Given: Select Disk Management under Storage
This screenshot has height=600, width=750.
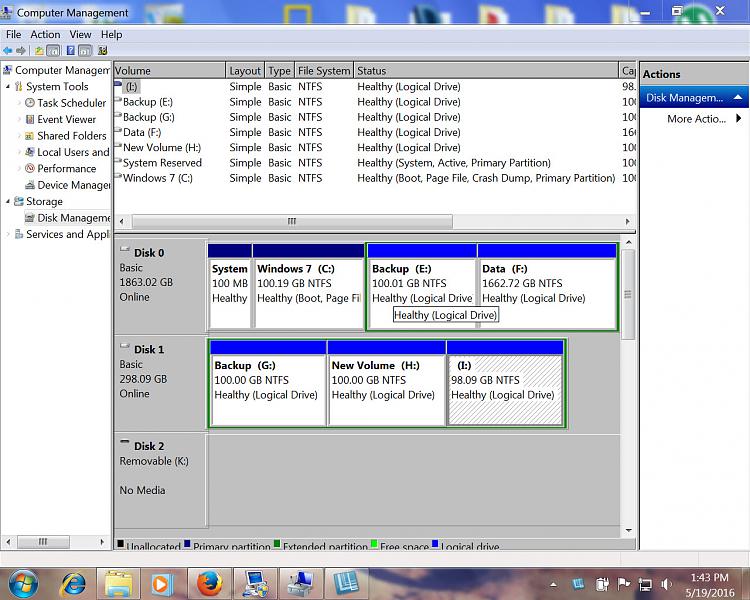Looking at the screenshot, I should pyautogui.click(x=74, y=218).
